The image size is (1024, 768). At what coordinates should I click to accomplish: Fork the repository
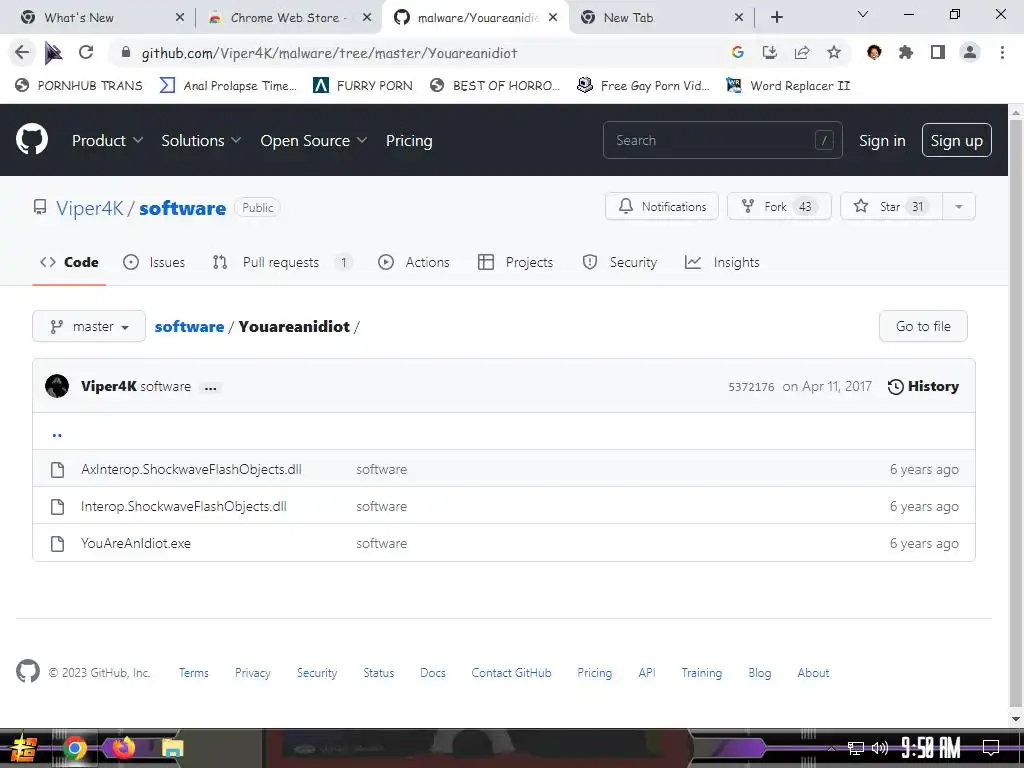pyautogui.click(x=778, y=206)
